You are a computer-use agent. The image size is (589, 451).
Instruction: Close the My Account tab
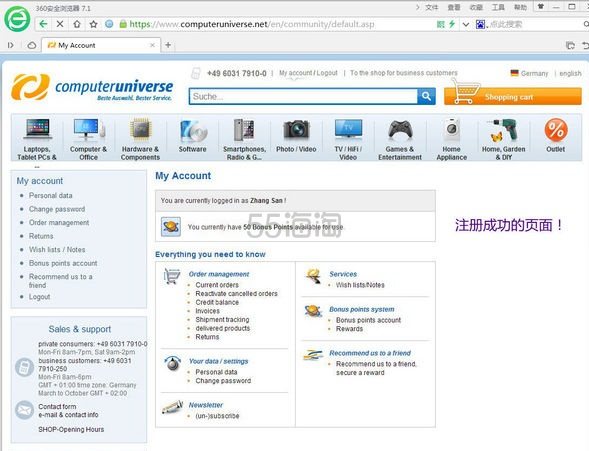click(152, 45)
